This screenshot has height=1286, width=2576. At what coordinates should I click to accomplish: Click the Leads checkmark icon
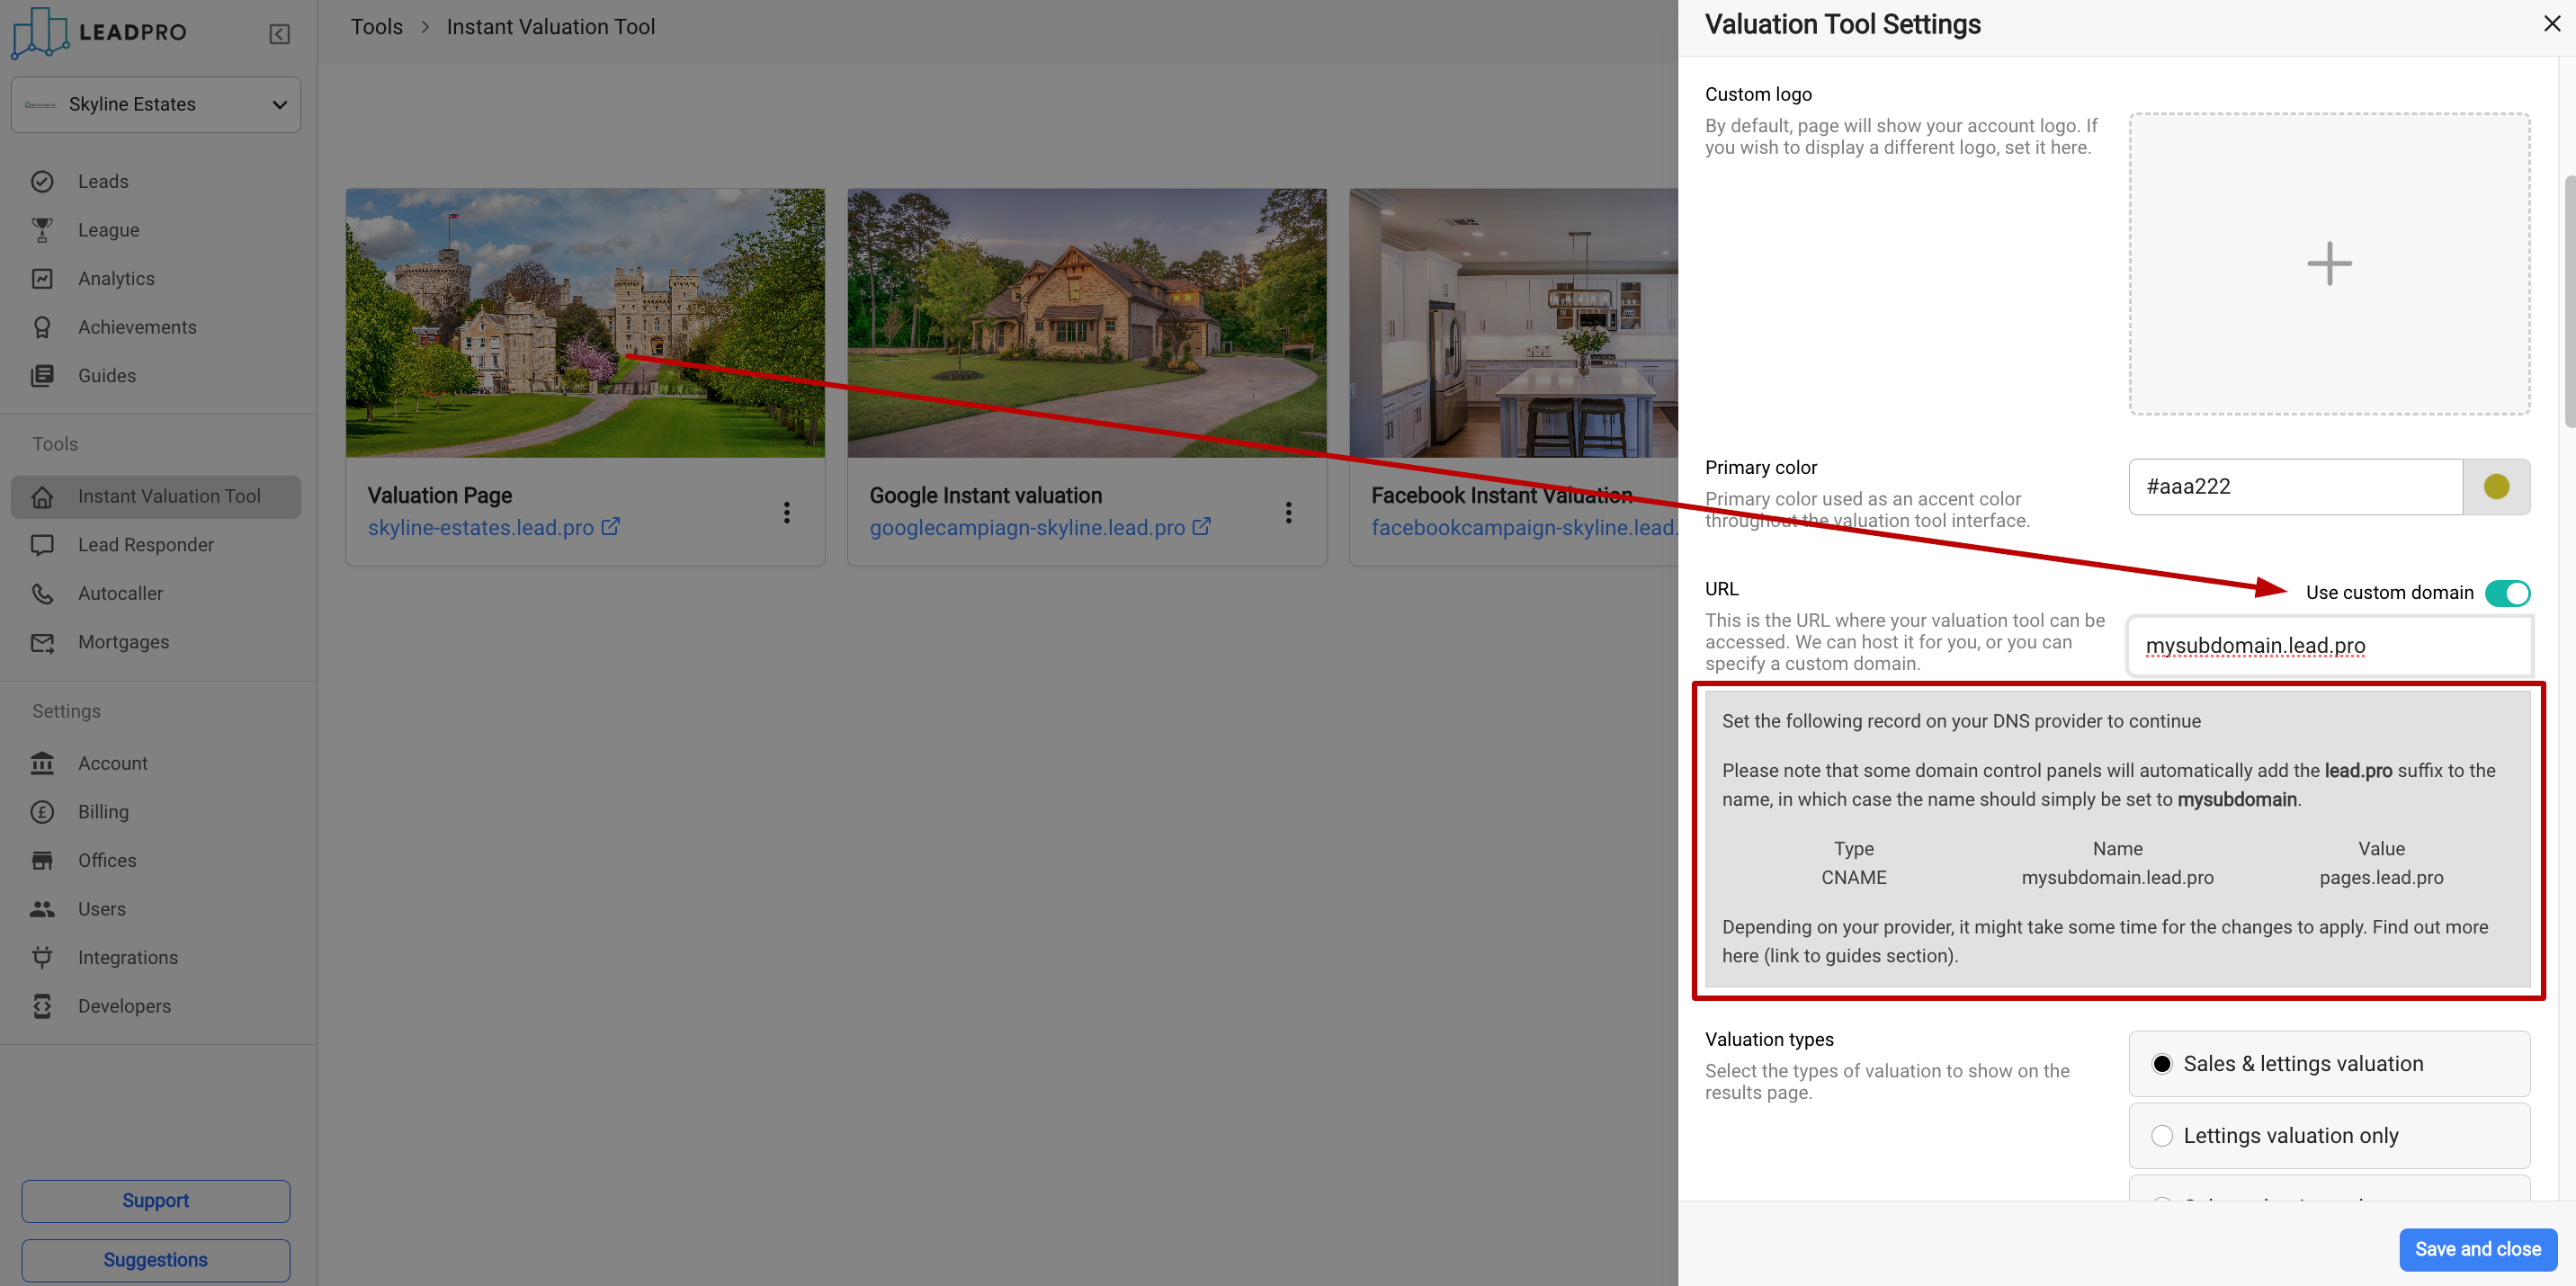click(42, 181)
